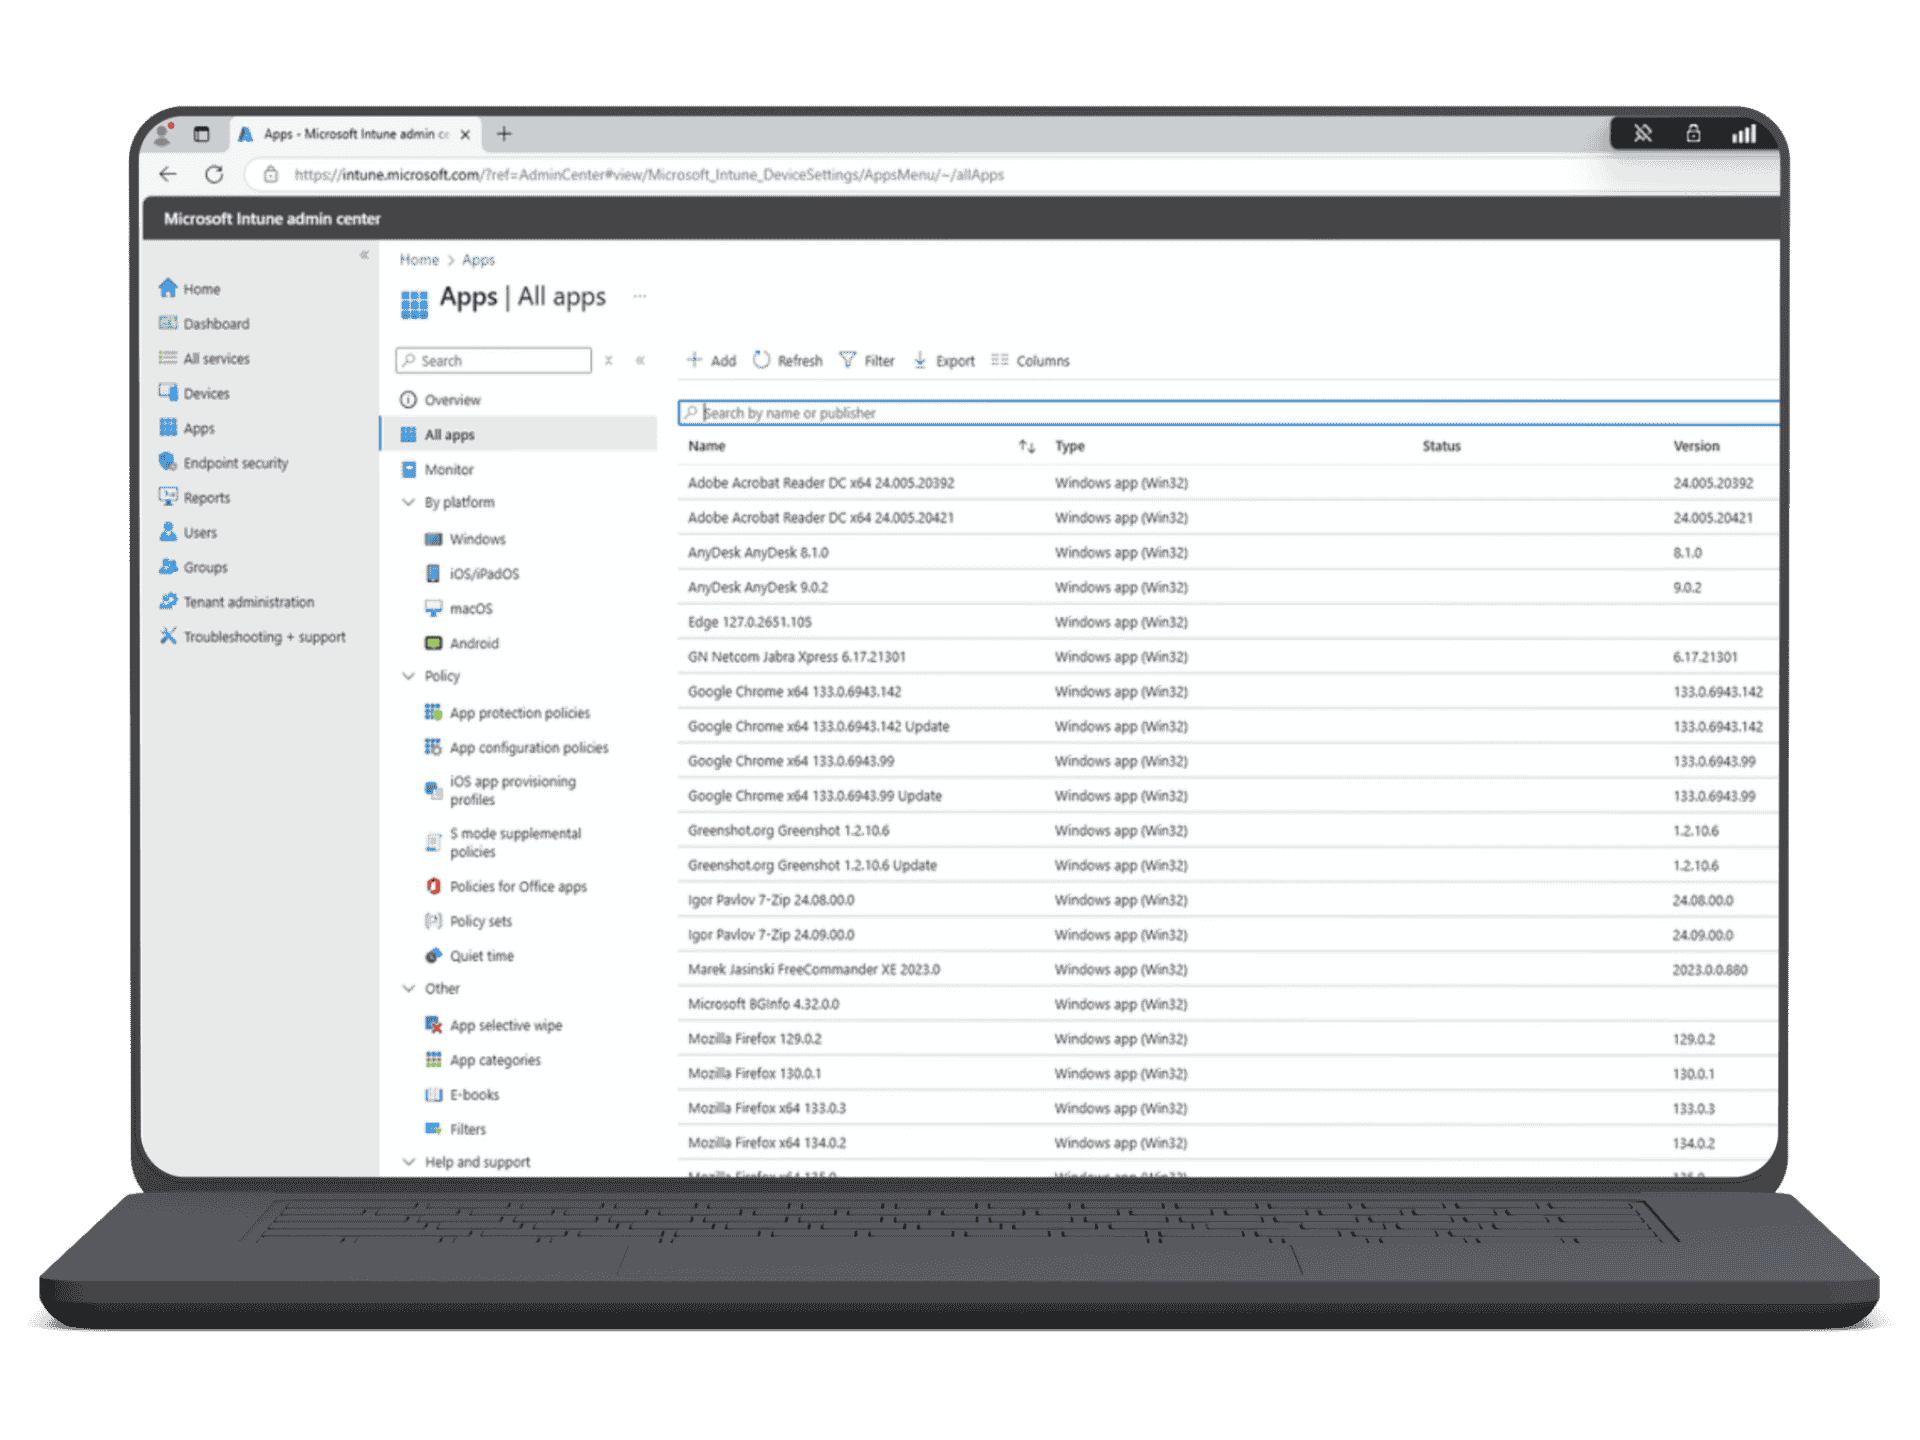Open Quiet time
Viewport: 1920px width, 1440px height.
[469, 956]
